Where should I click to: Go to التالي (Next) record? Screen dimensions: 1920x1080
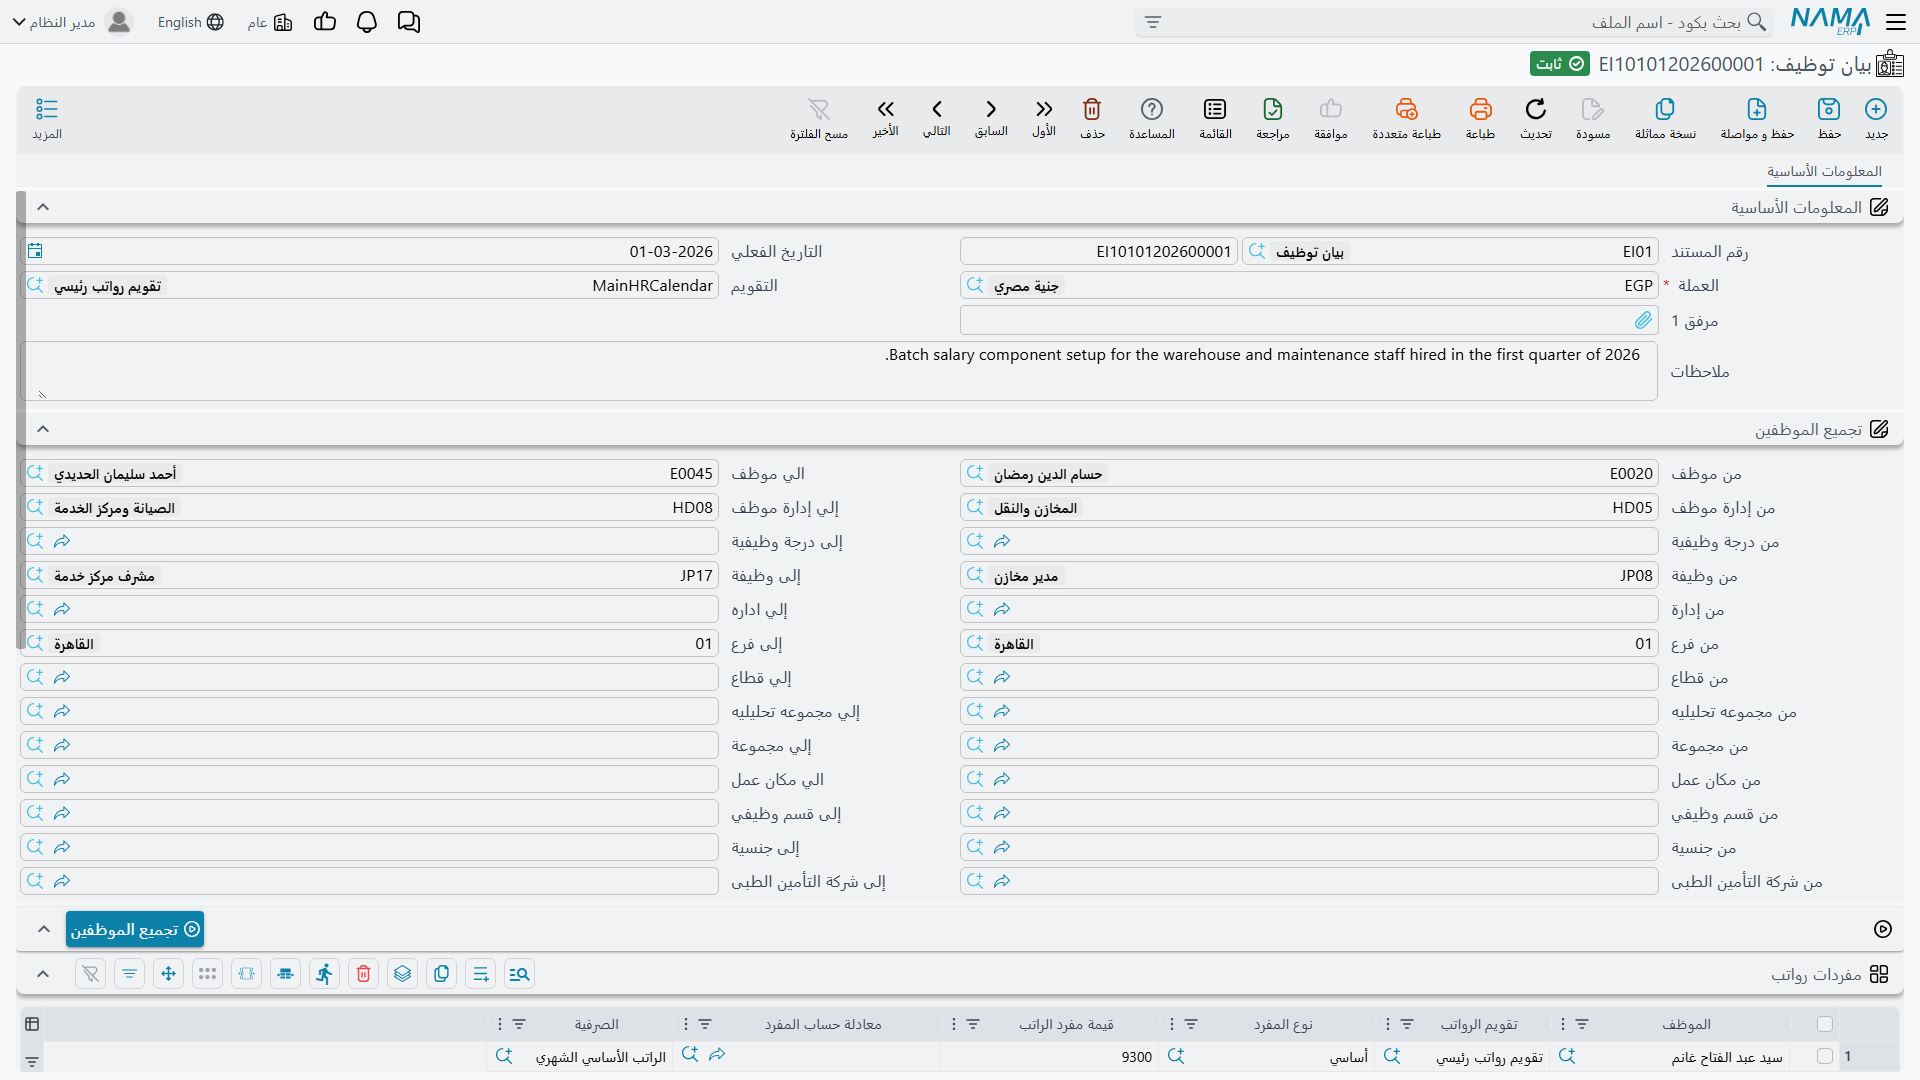click(x=937, y=109)
